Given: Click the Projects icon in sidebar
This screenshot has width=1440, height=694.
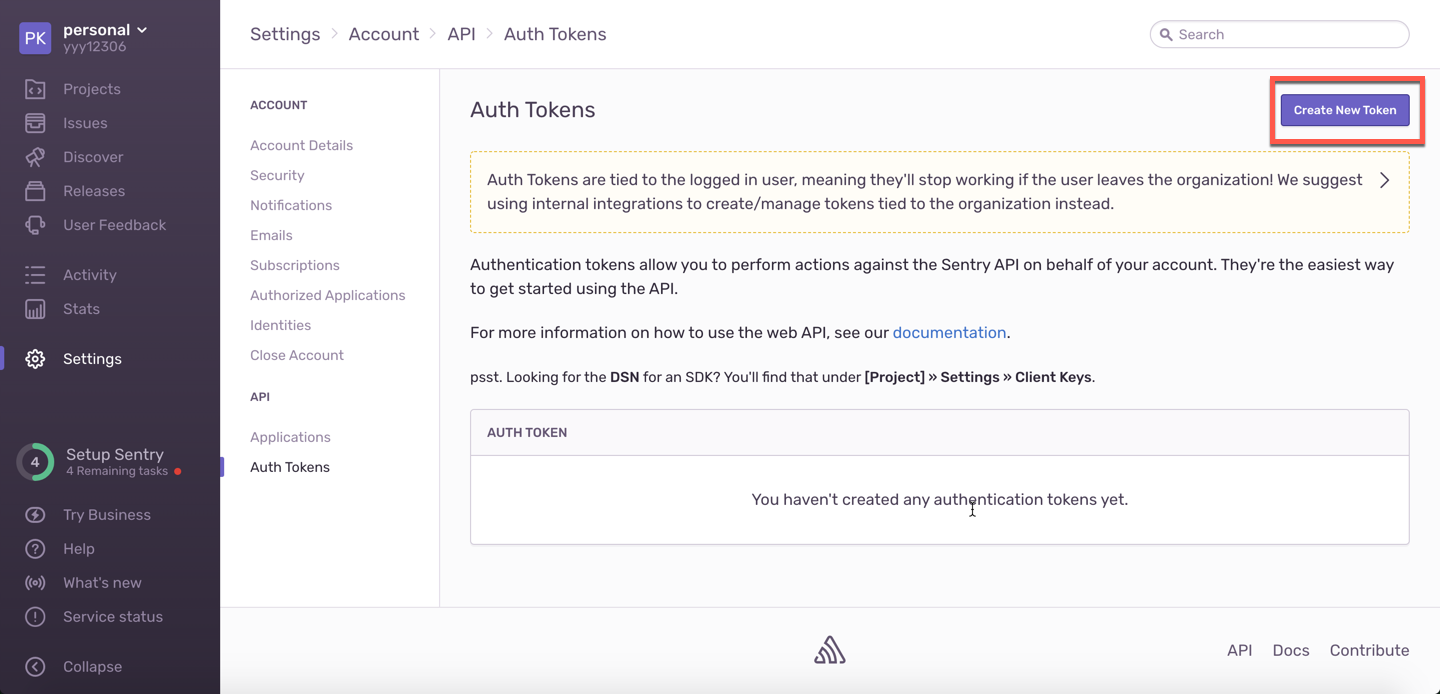Looking at the screenshot, I should tap(35, 89).
